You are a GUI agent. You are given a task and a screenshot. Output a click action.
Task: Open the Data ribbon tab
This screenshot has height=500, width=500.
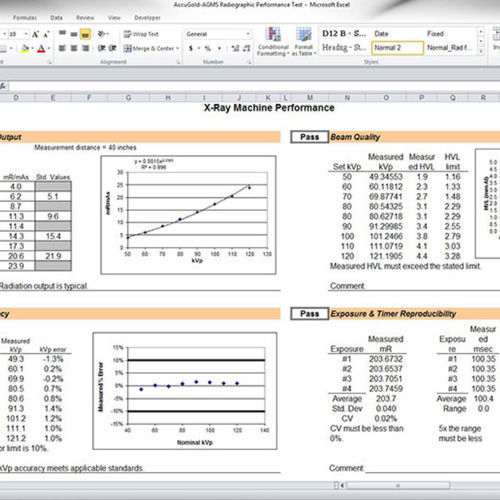point(56,18)
